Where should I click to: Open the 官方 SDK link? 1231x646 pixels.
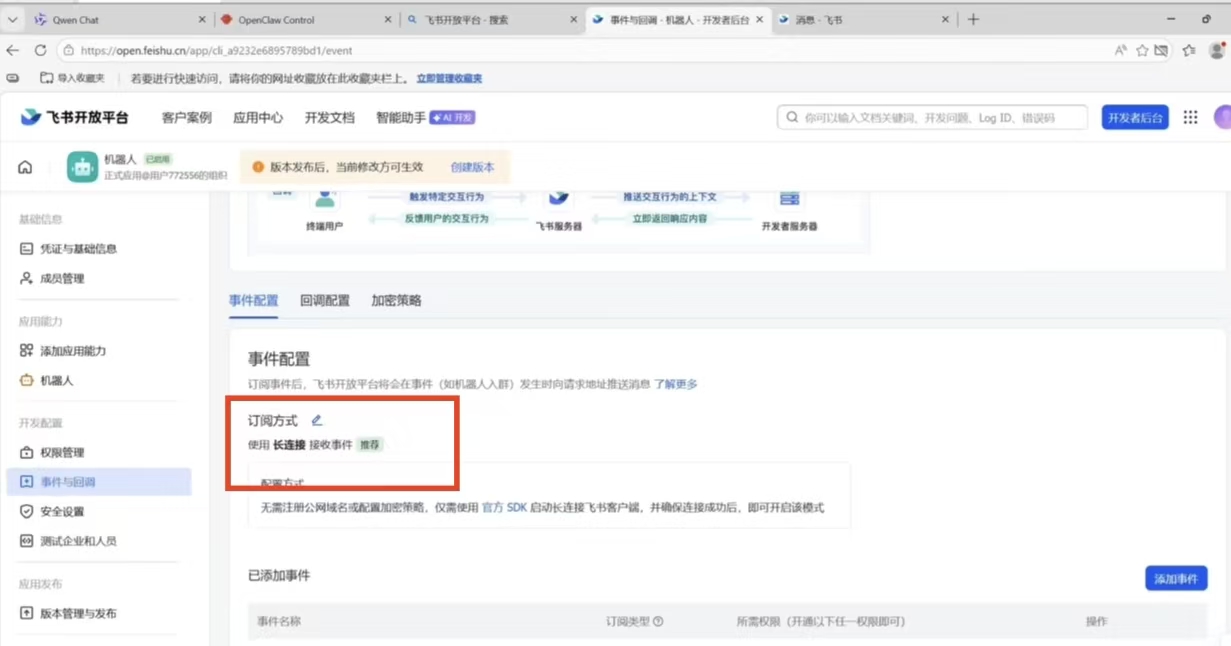[x=504, y=508]
